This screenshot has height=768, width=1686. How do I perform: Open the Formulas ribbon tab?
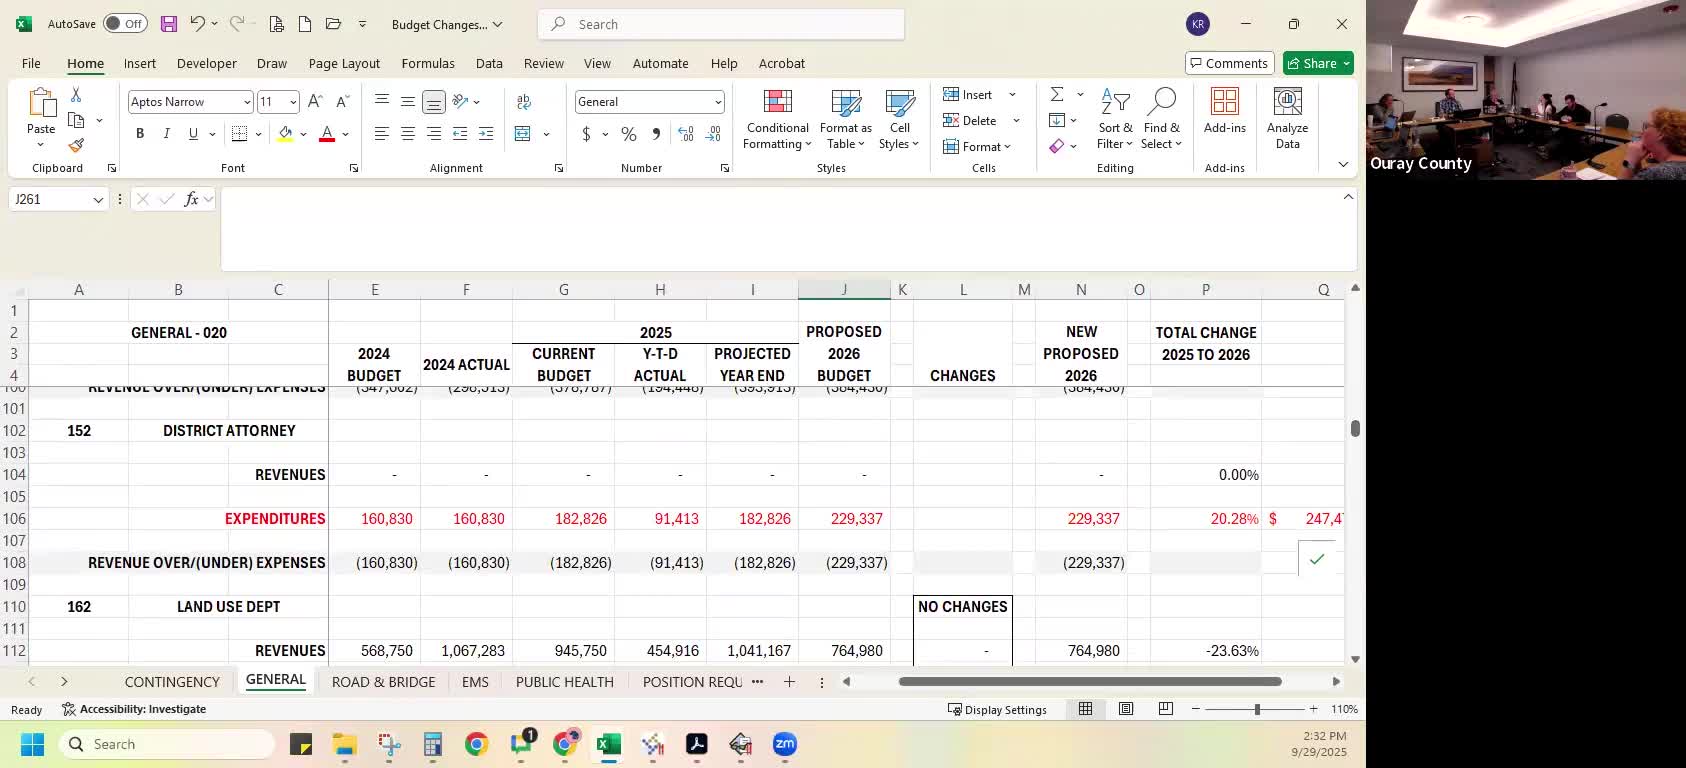tap(428, 63)
